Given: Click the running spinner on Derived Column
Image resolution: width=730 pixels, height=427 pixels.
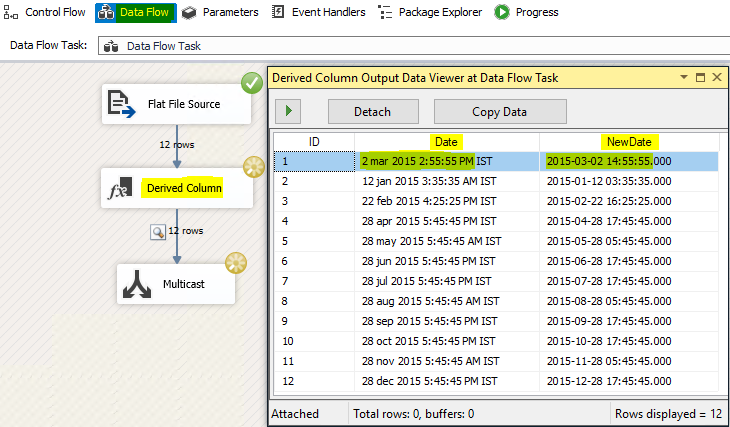Looking at the screenshot, I should click(x=254, y=167).
